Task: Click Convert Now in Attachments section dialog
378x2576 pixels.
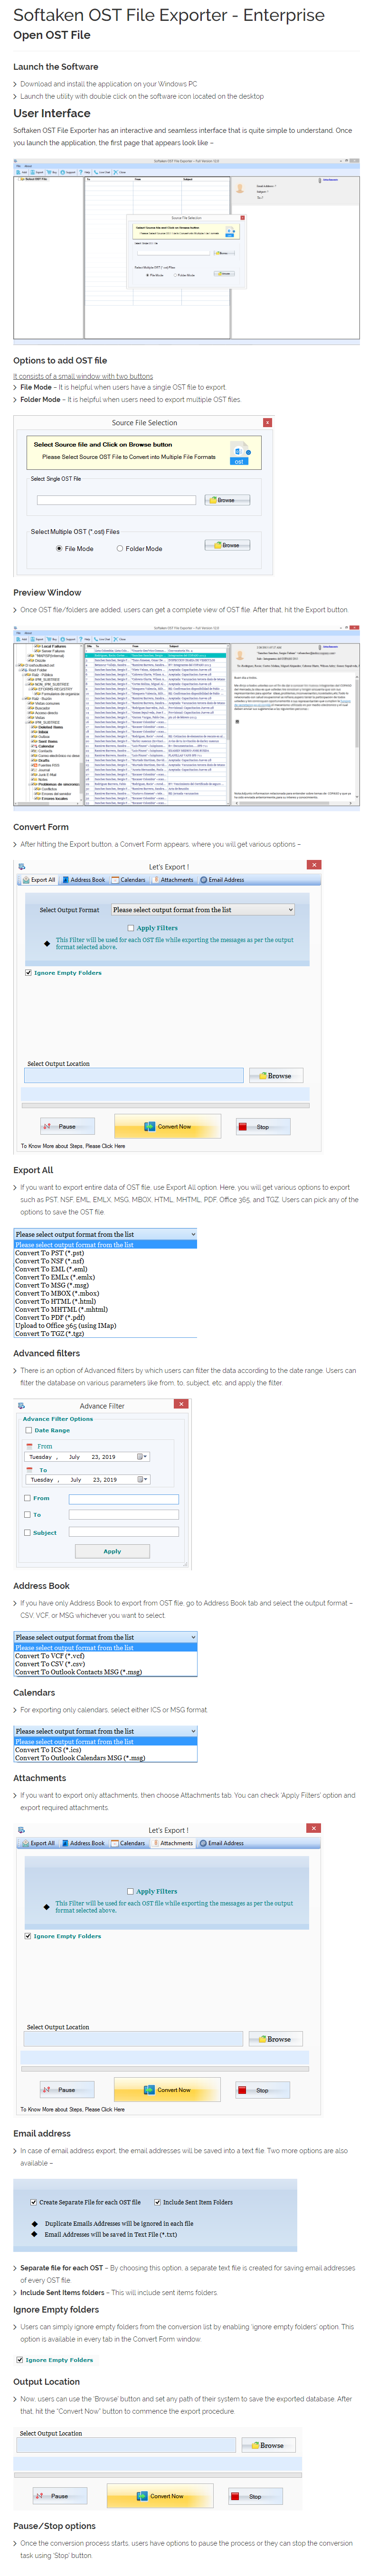Action: (x=167, y=2089)
